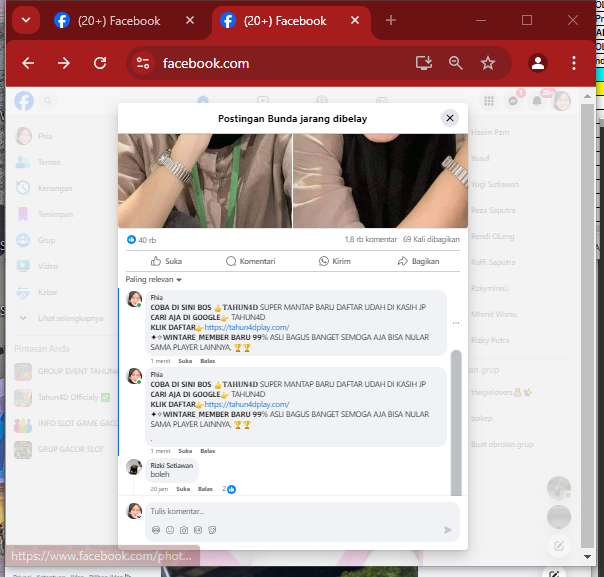
Task: Open contact Yogi Sutiawan
Action: [x=495, y=184]
